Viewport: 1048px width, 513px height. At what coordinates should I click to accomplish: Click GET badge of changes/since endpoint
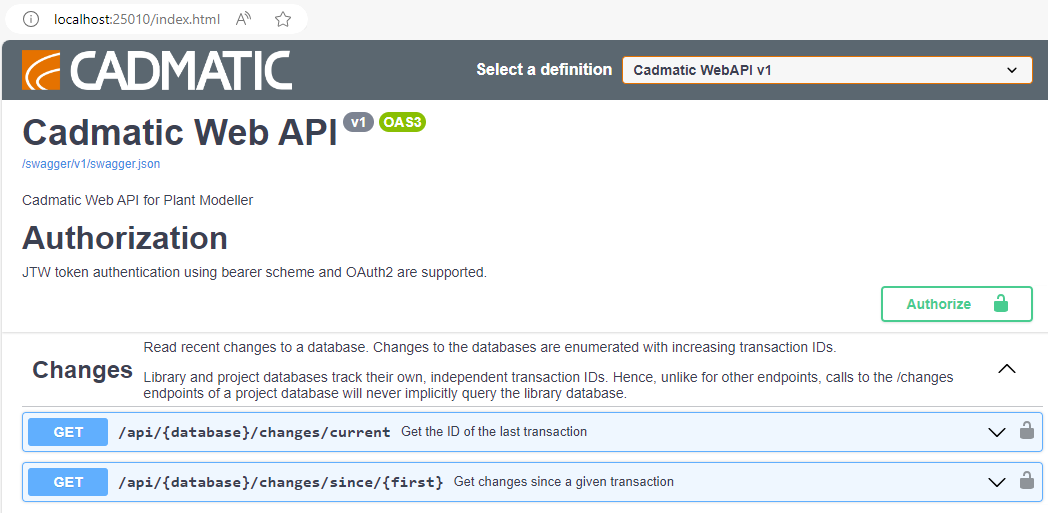coord(68,482)
